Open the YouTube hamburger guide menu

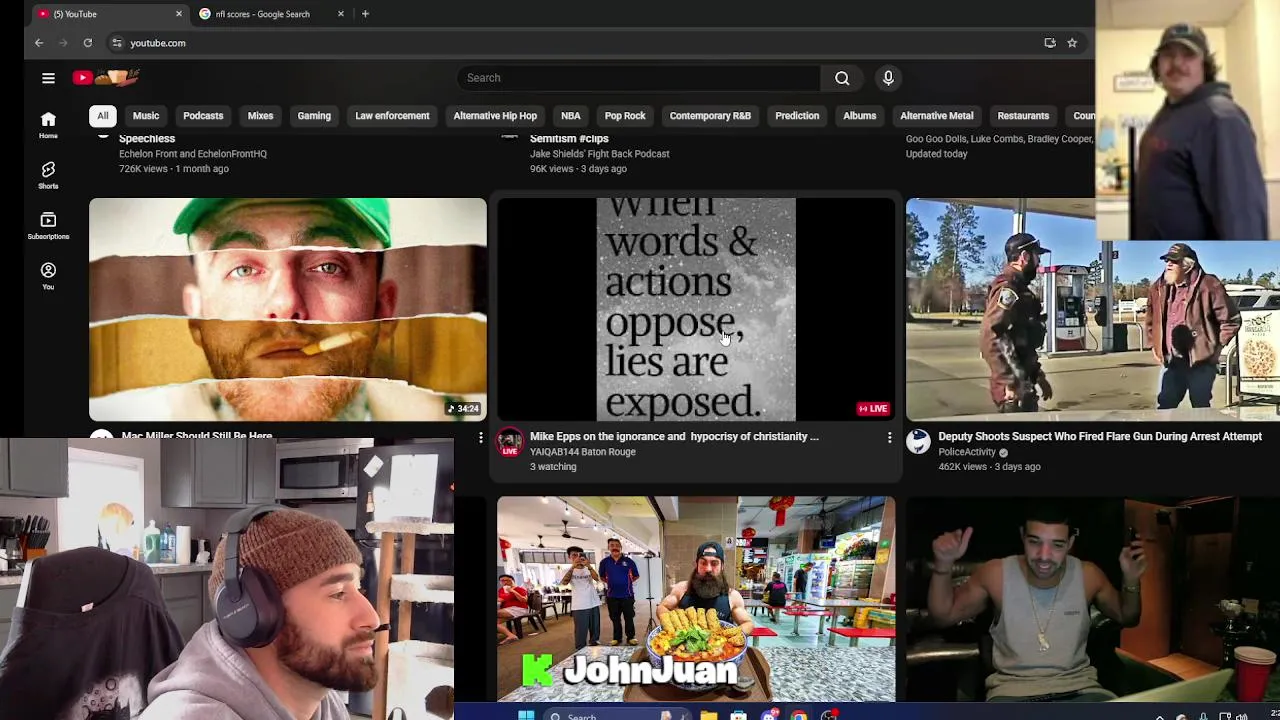click(48, 78)
